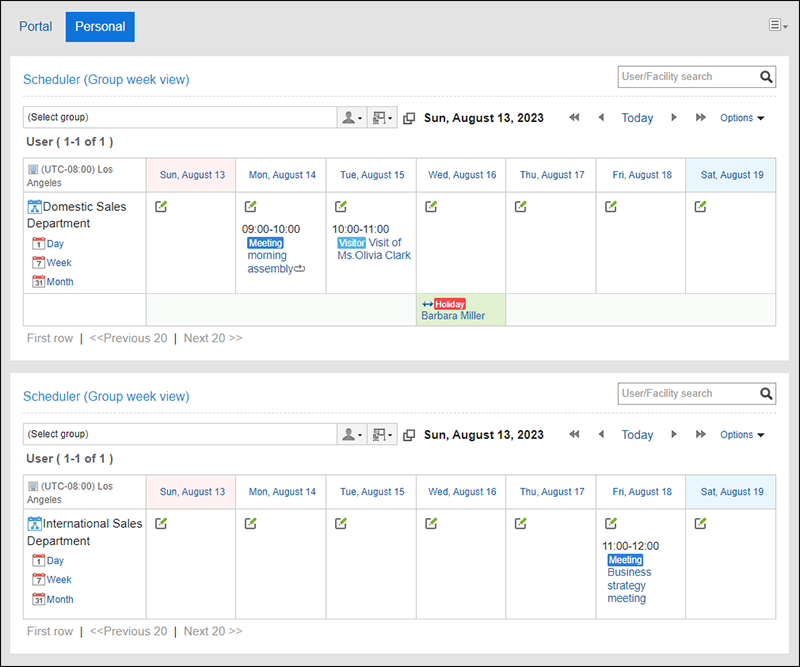800x667 pixels.
Task: Open Month view for Domestic Sales Department
Action: [x=53, y=282]
